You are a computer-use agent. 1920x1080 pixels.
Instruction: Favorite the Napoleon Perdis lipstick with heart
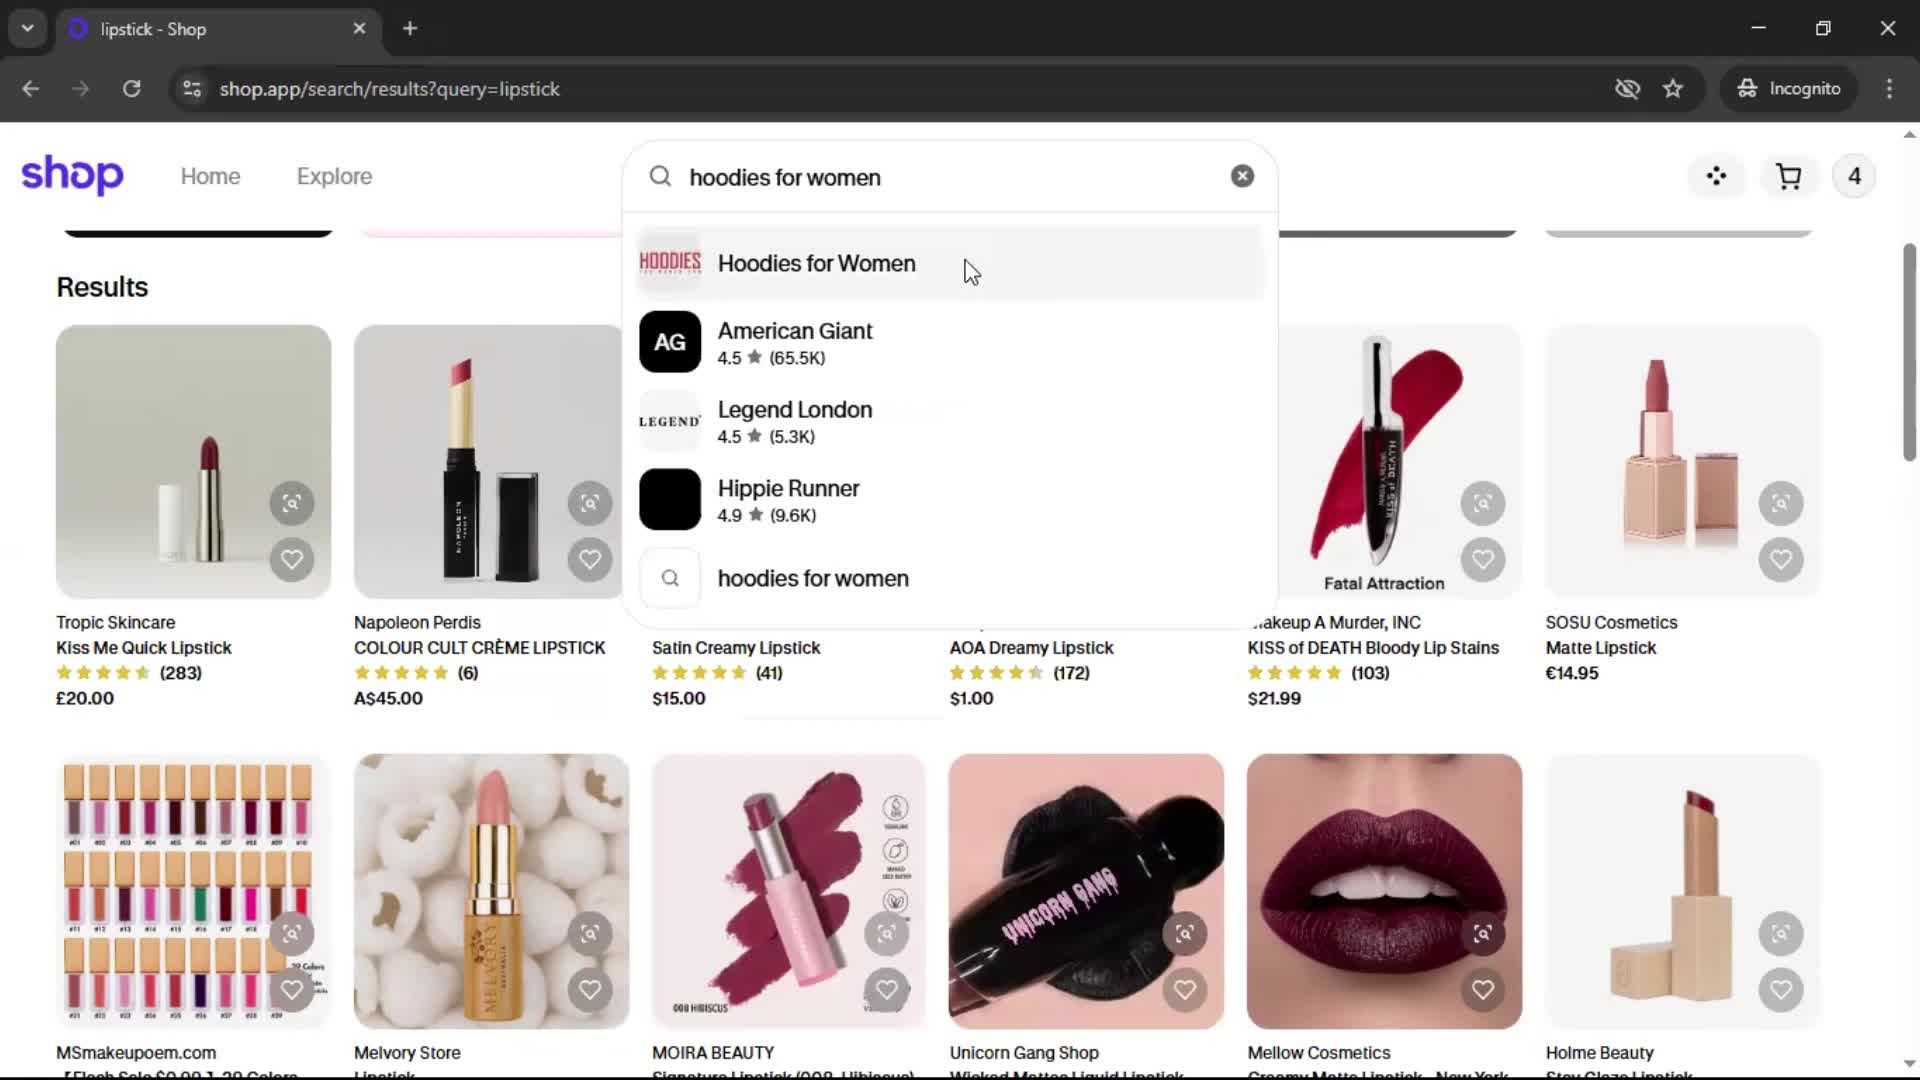click(x=589, y=560)
